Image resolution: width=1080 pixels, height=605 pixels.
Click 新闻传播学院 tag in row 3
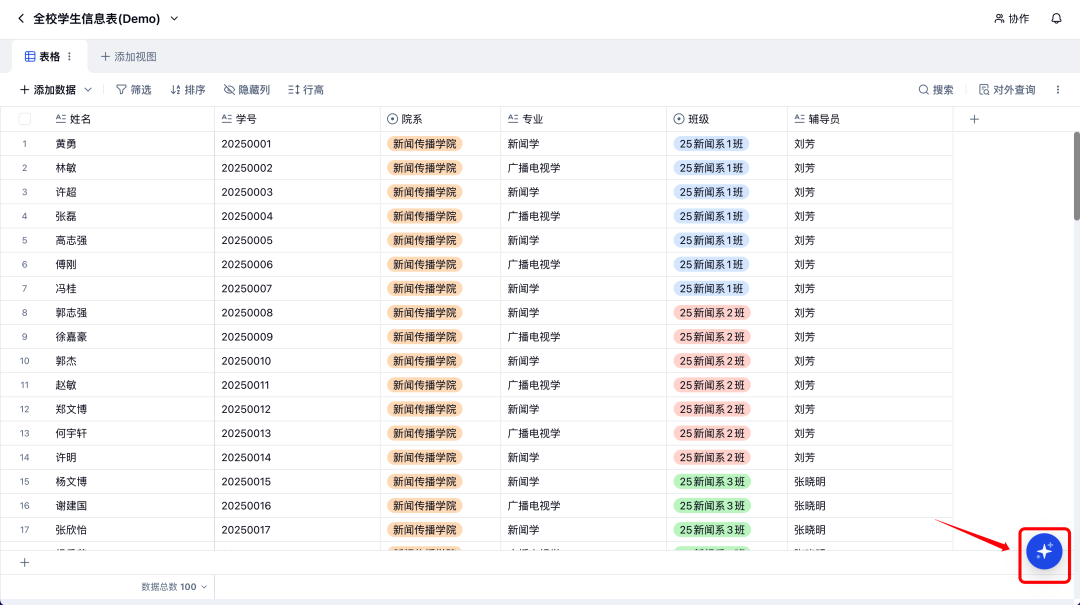point(424,192)
